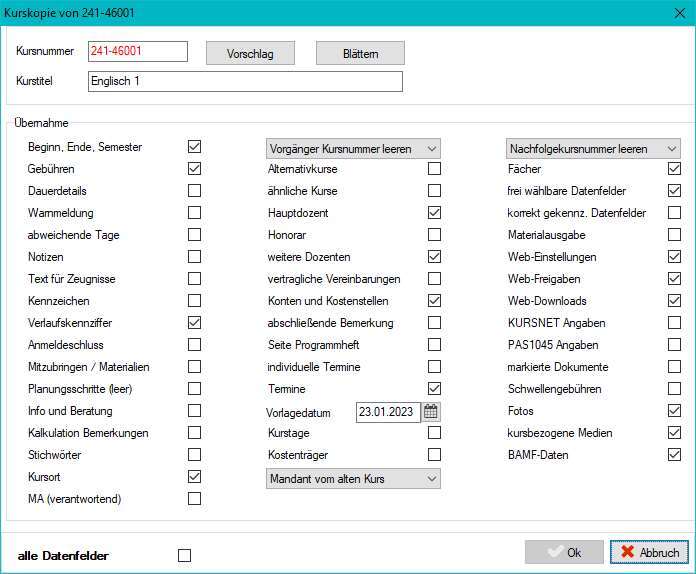This screenshot has height=574, width=696.
Task: Enable MA (verantwortend) checkbox
Action: (x=194, y=499)
